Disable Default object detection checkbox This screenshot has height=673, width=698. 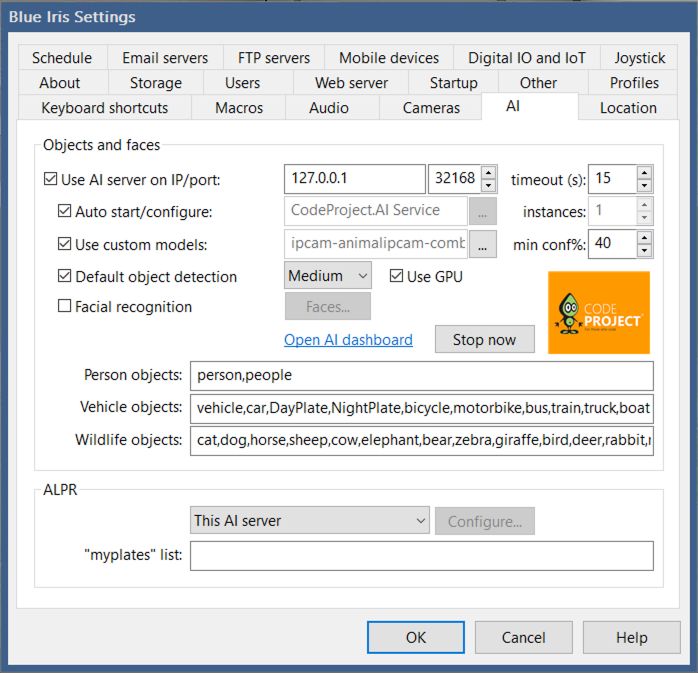[x=65, y=276]
